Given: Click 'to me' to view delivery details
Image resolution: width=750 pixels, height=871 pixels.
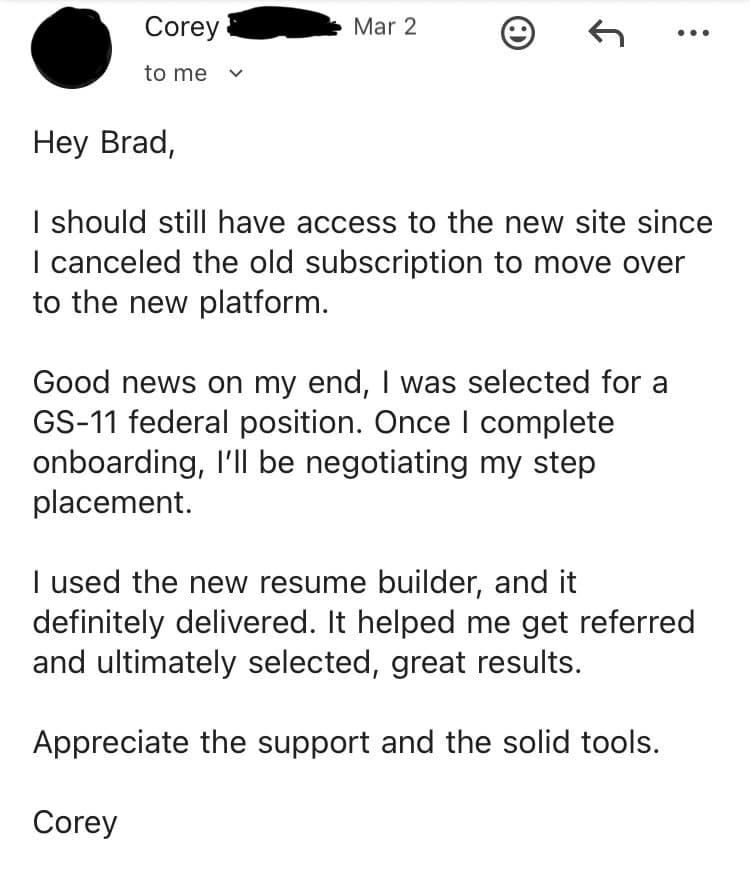Looking at the screenshot, I should (x=176, y=72).
